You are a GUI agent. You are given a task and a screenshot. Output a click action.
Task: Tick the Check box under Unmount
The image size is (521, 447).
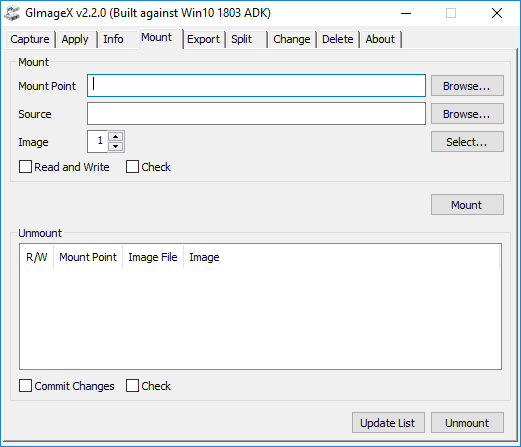pyautogui.click(x=132, y=386)
